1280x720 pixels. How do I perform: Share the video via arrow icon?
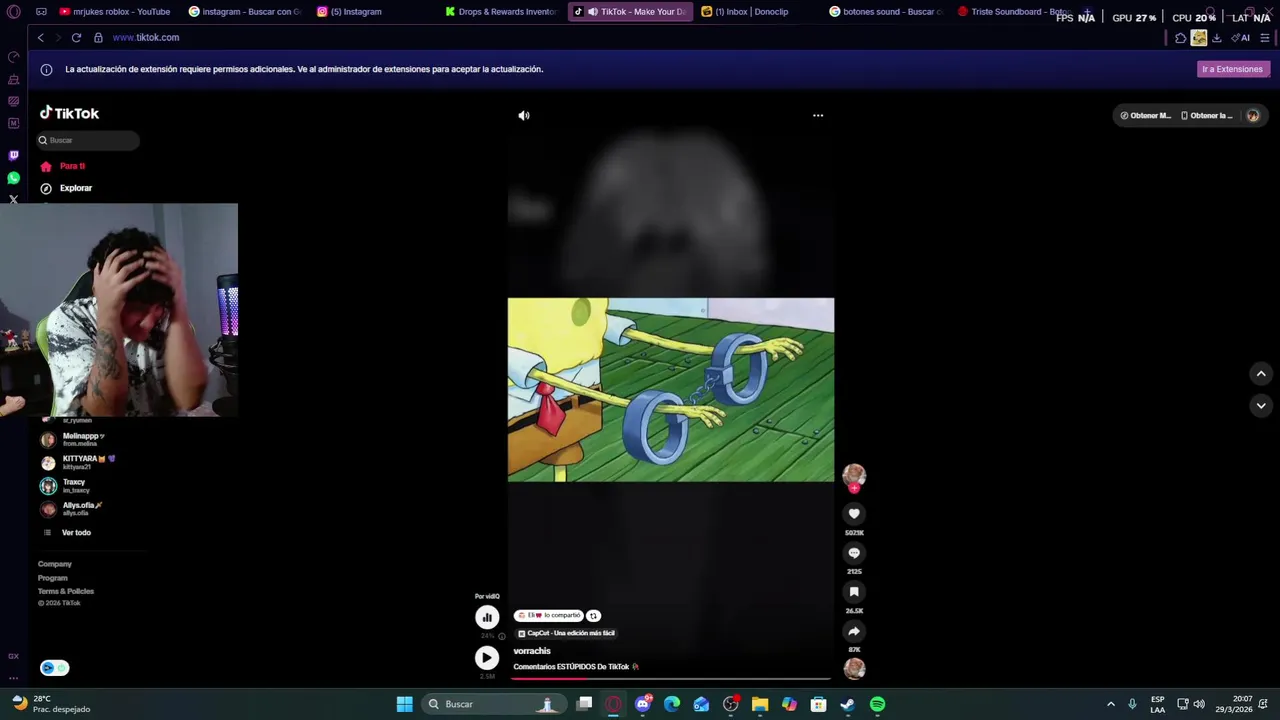coord(854,631)
